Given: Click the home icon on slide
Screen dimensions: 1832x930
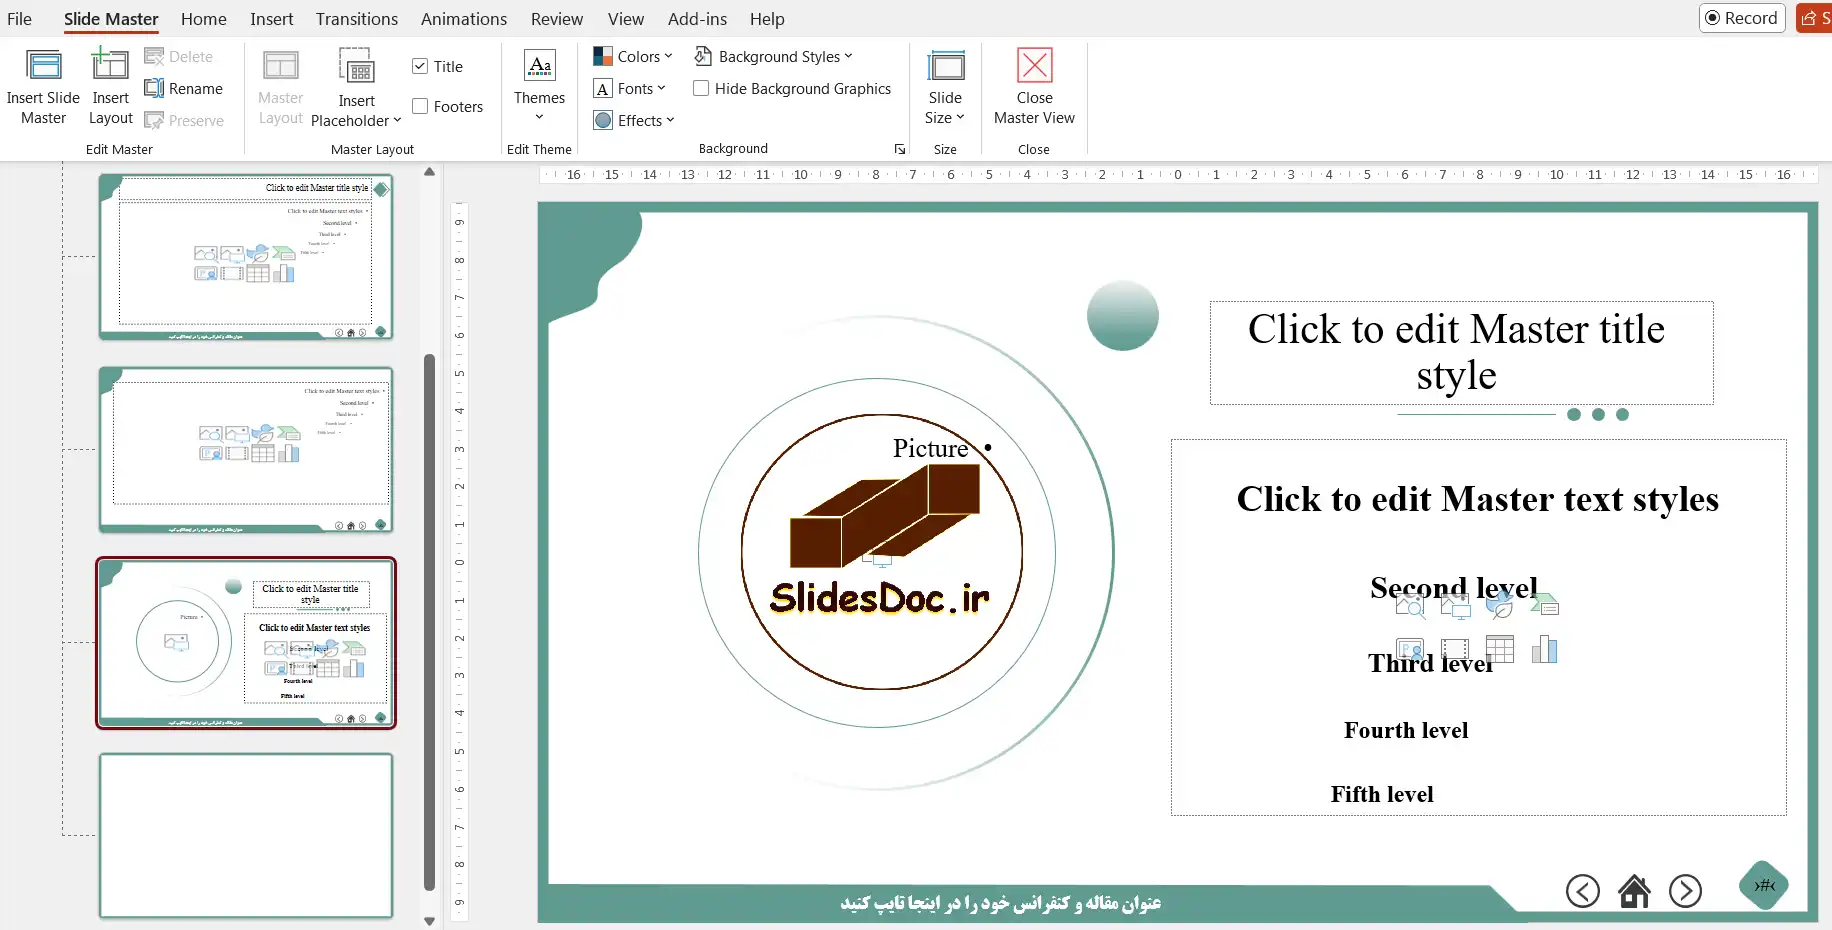Looking at the screenshot, I should pos(1634,891).
